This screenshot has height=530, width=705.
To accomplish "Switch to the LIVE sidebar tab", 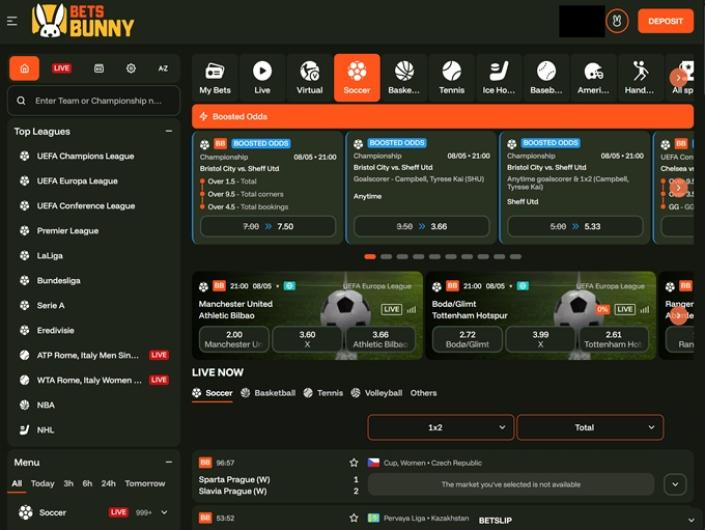I will tap(62, 68).
